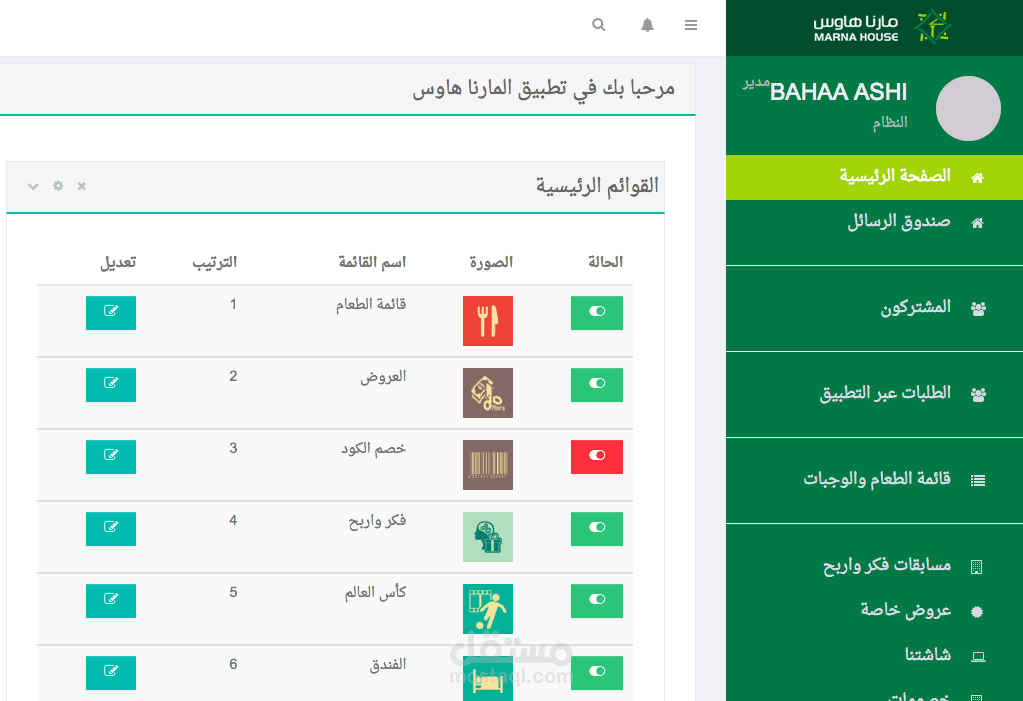1023x701 pixels.
Task: Enable the red toggle for خصم الكود
Action: [x=596, y=456]
